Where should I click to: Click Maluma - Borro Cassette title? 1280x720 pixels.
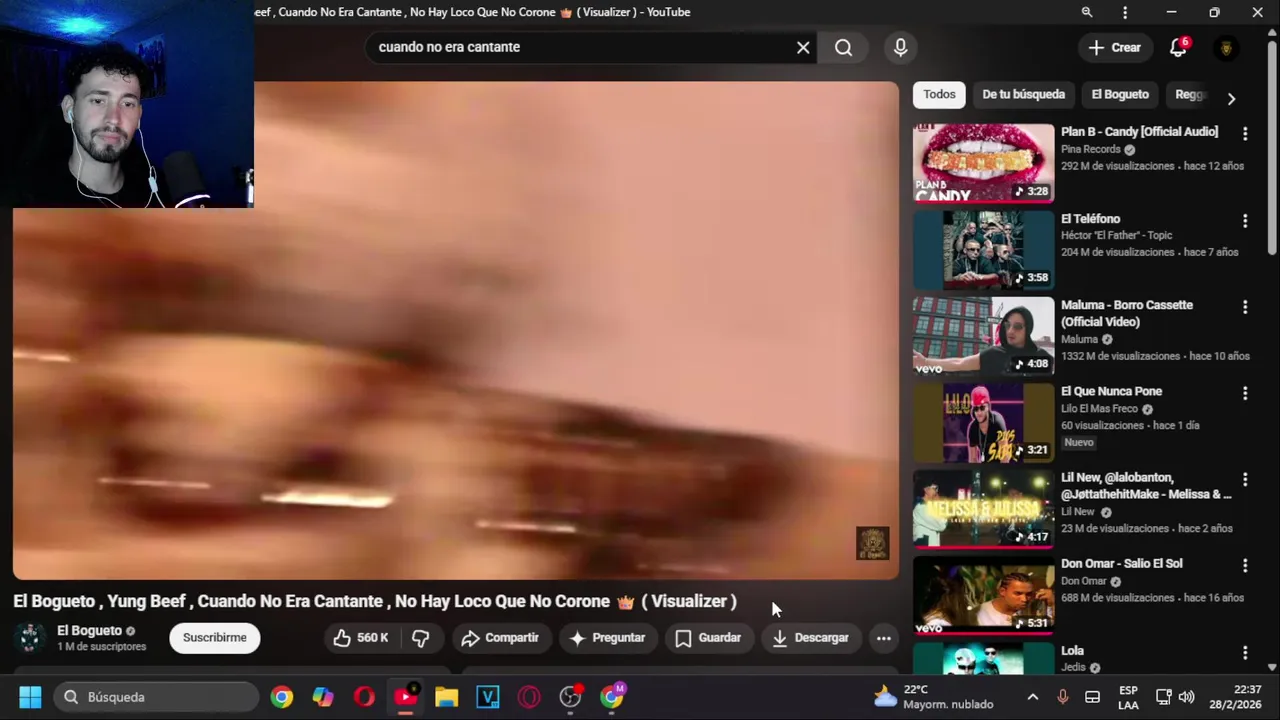(x=1127, y=313)
